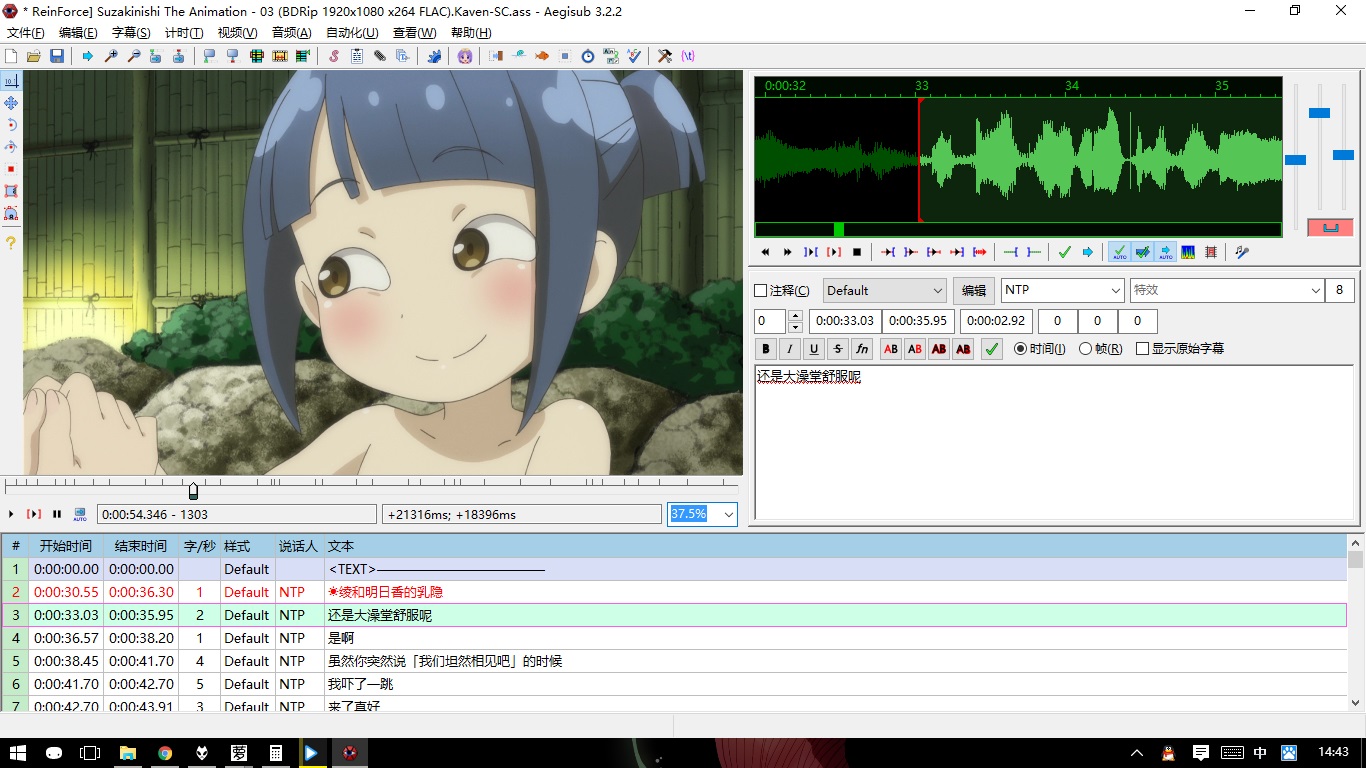Screen dimensions: 1366x768
Task: Click the audio horizontal zoom slider
Action: (1295, 160)
